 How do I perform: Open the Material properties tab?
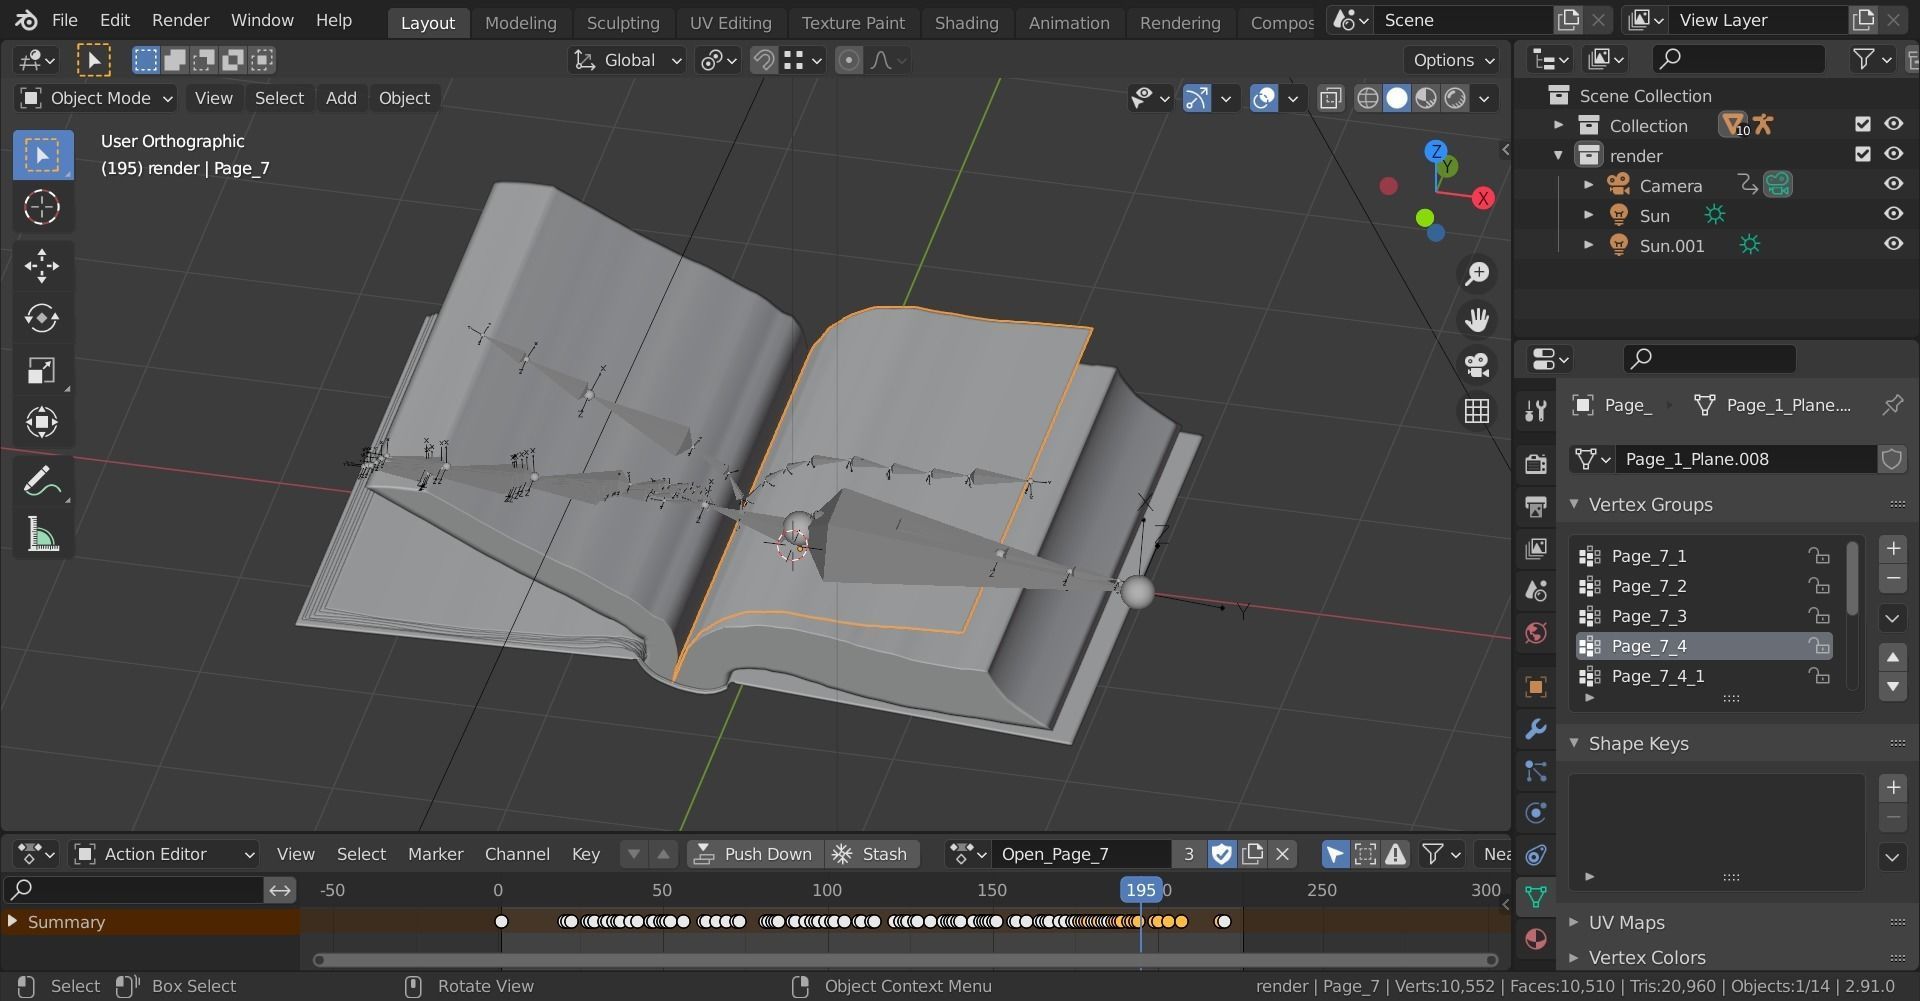tap(1536, 939)
